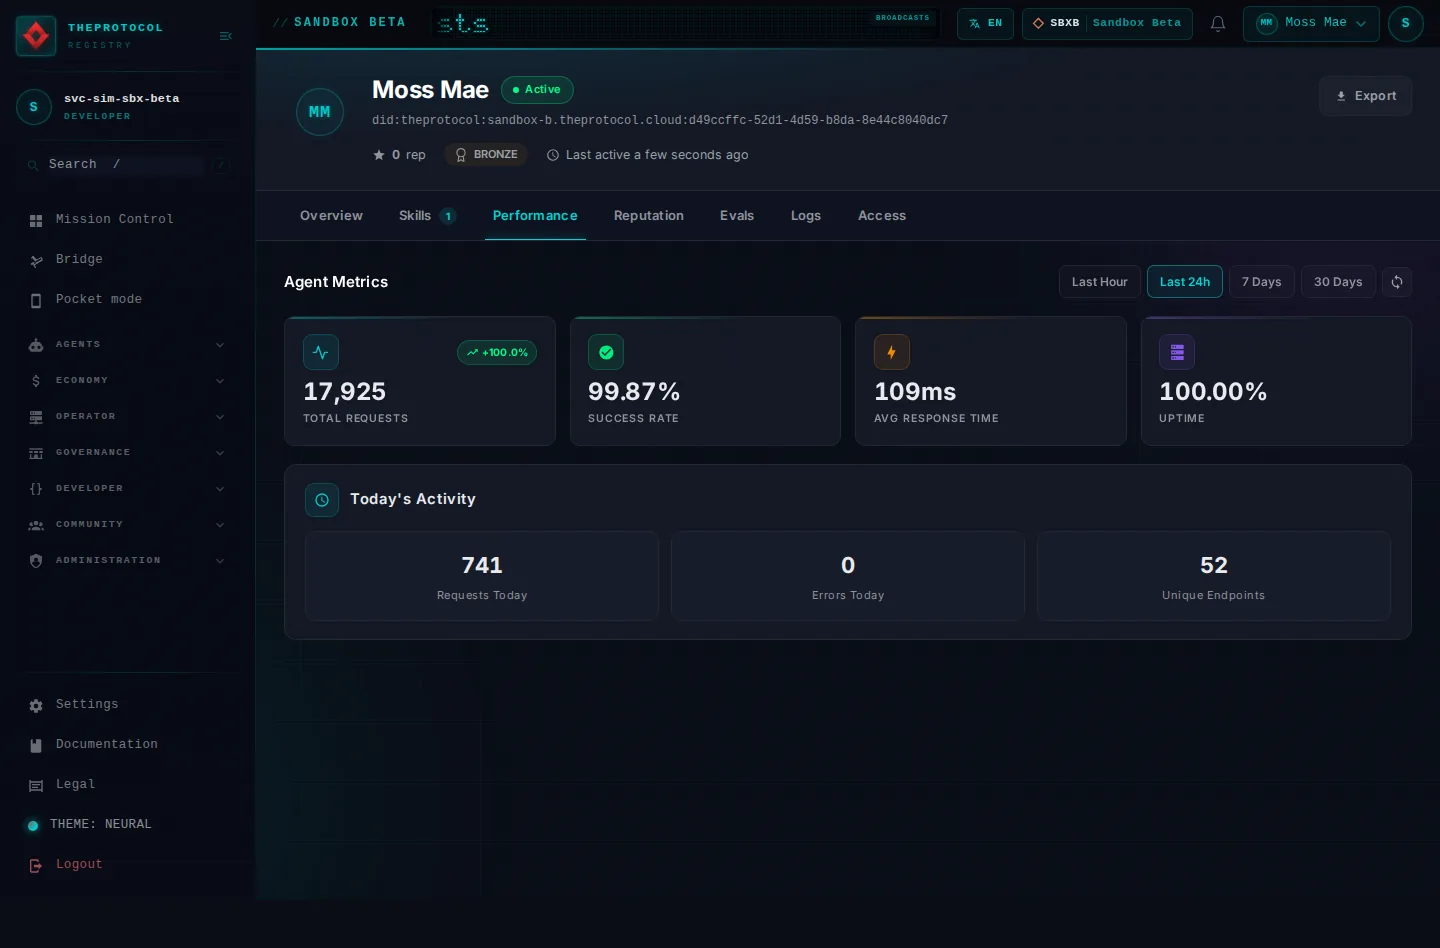Screen dimensions: 1440x948
Task: Open the Skills tab
Action: tap(427, 216)
